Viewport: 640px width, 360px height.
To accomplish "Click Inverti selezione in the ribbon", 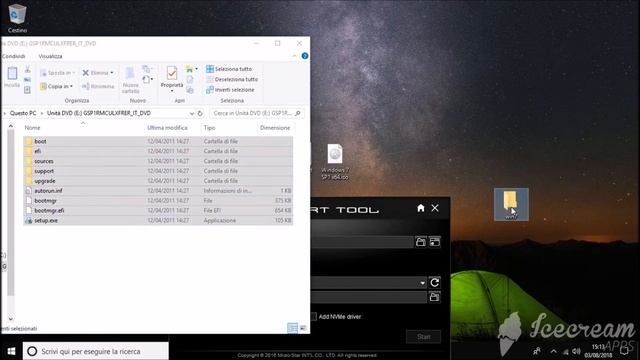I will tap(230, 90).
